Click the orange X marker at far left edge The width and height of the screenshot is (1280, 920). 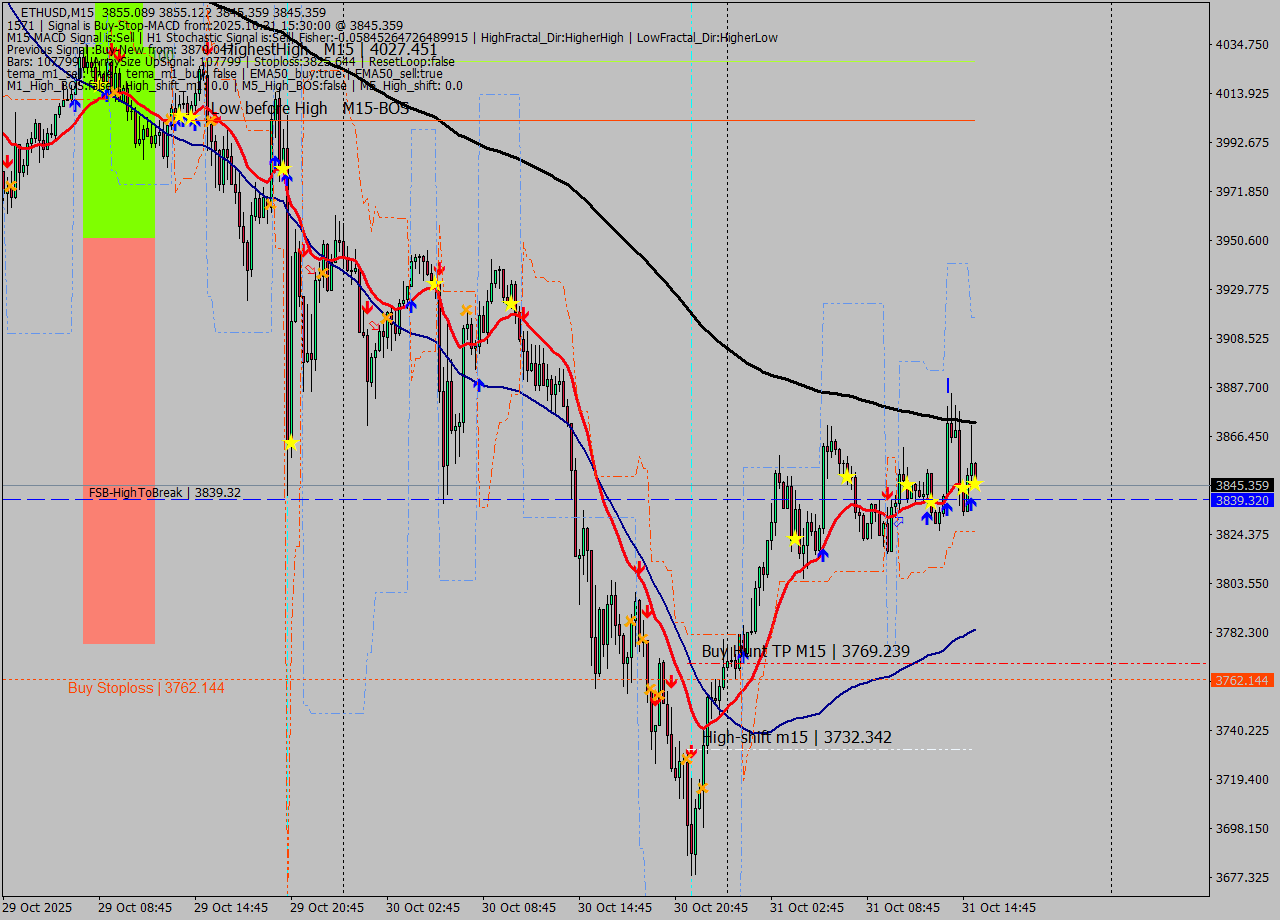11,186
